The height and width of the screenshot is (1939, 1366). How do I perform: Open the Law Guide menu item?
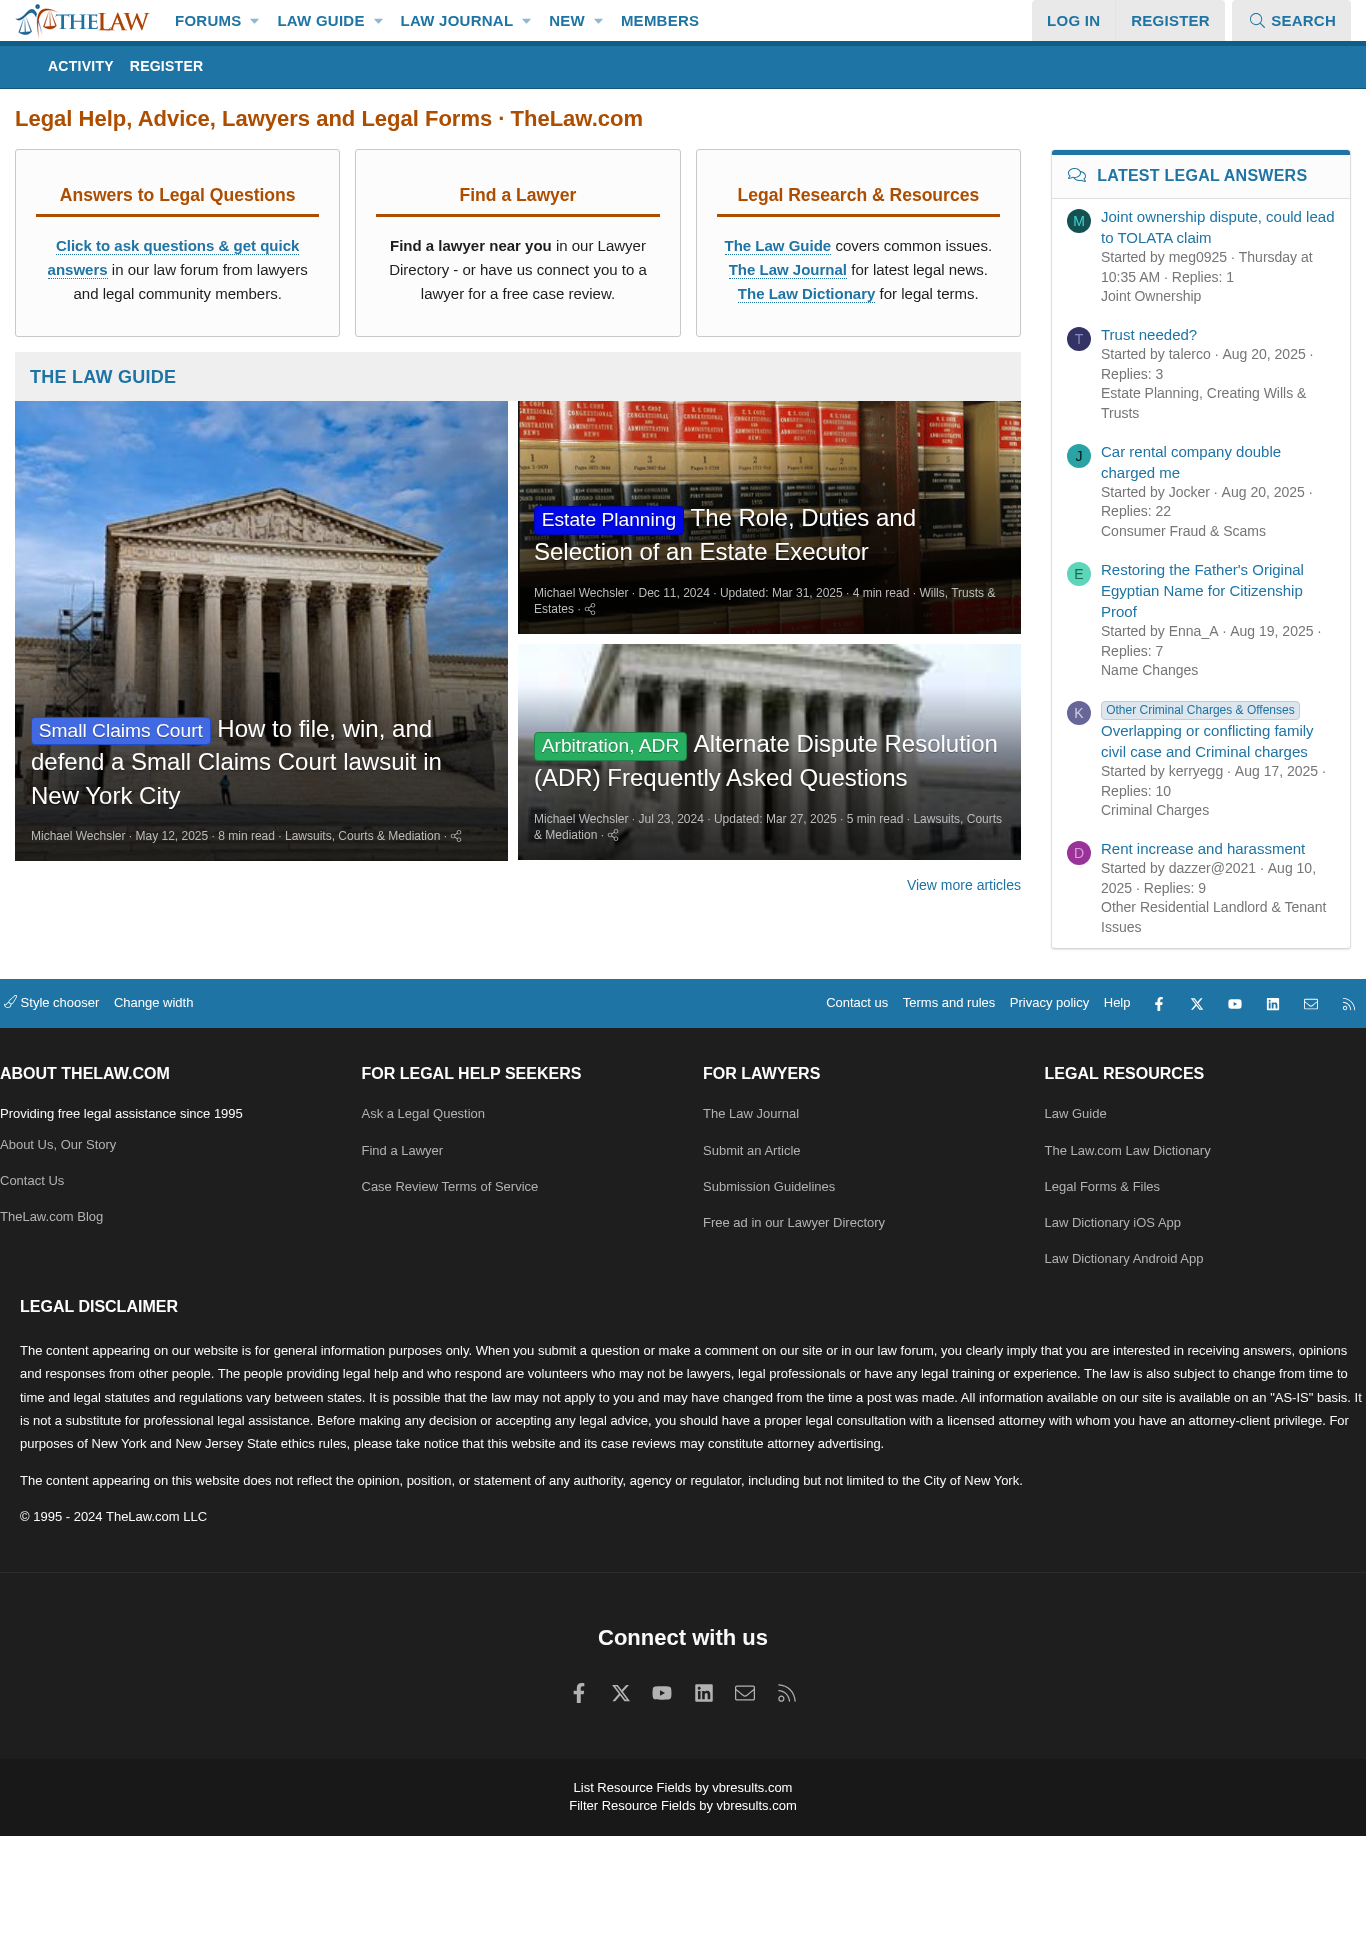321,21
